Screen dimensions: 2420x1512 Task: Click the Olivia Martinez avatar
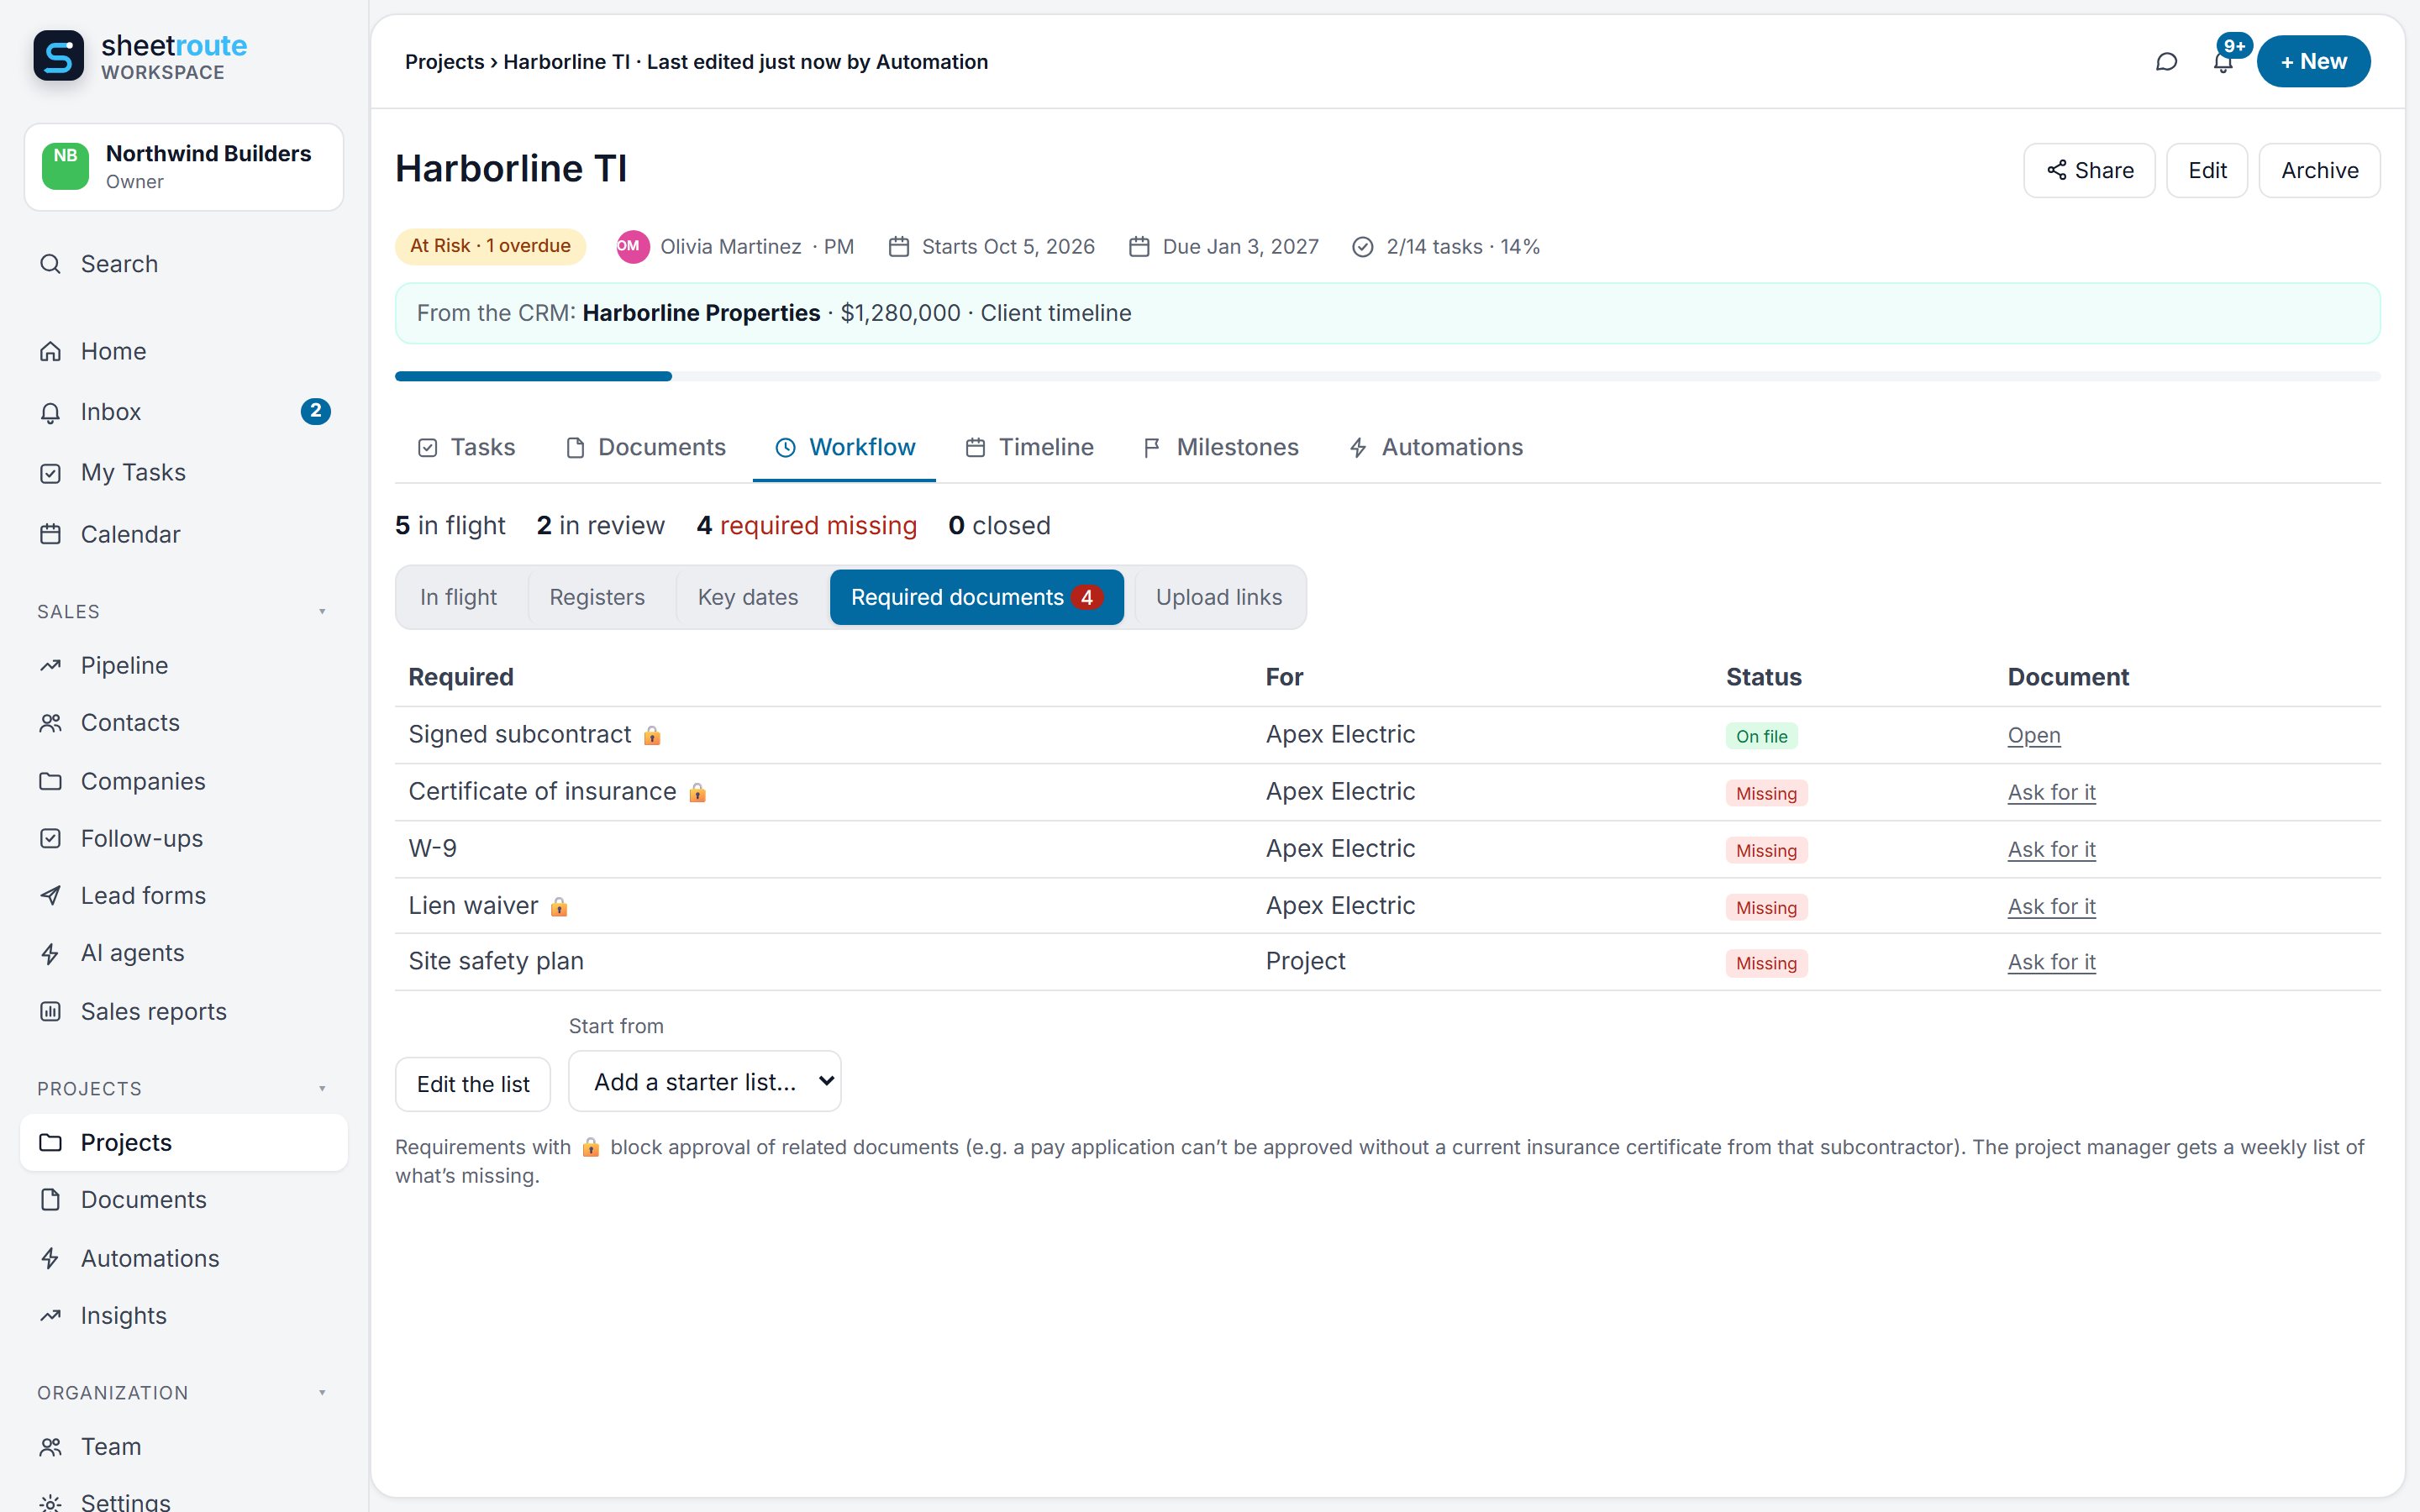click(632, 246)
